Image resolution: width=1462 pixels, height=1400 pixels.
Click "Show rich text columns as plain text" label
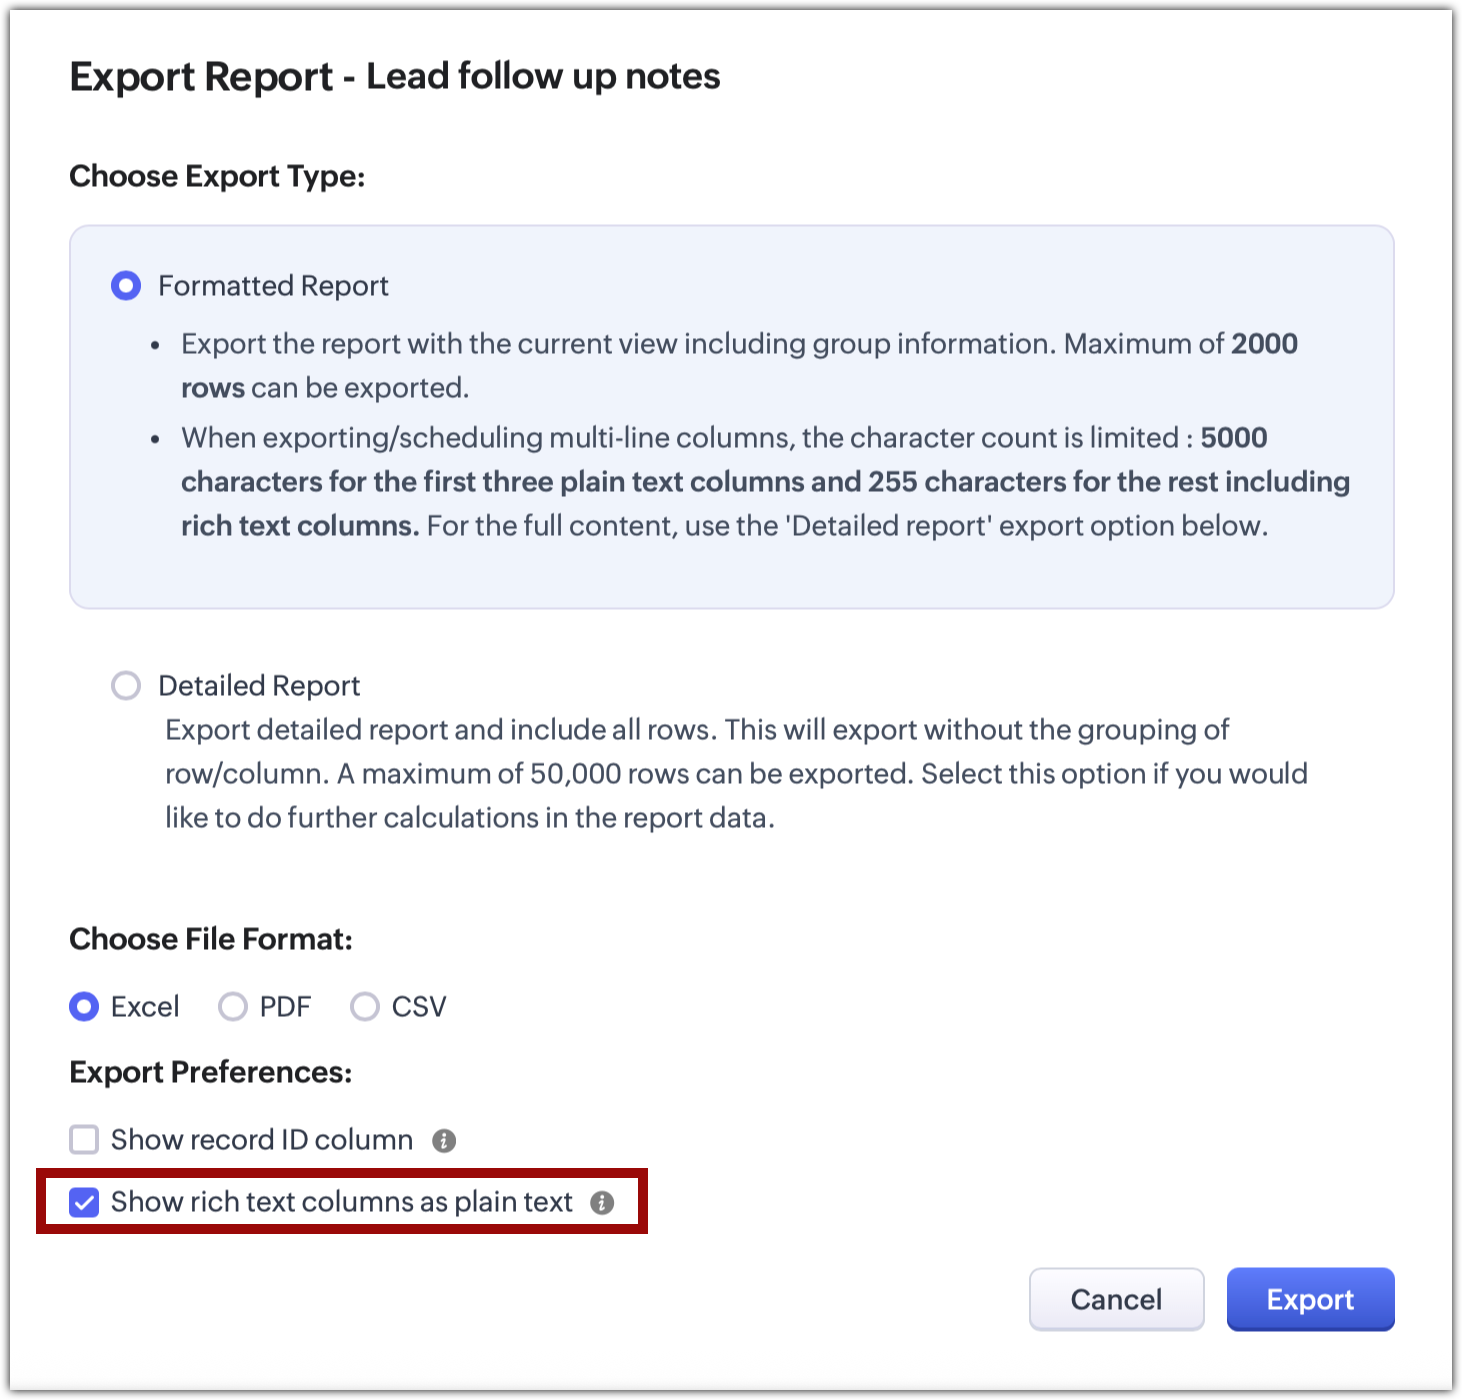click(x=342, y=1202)
